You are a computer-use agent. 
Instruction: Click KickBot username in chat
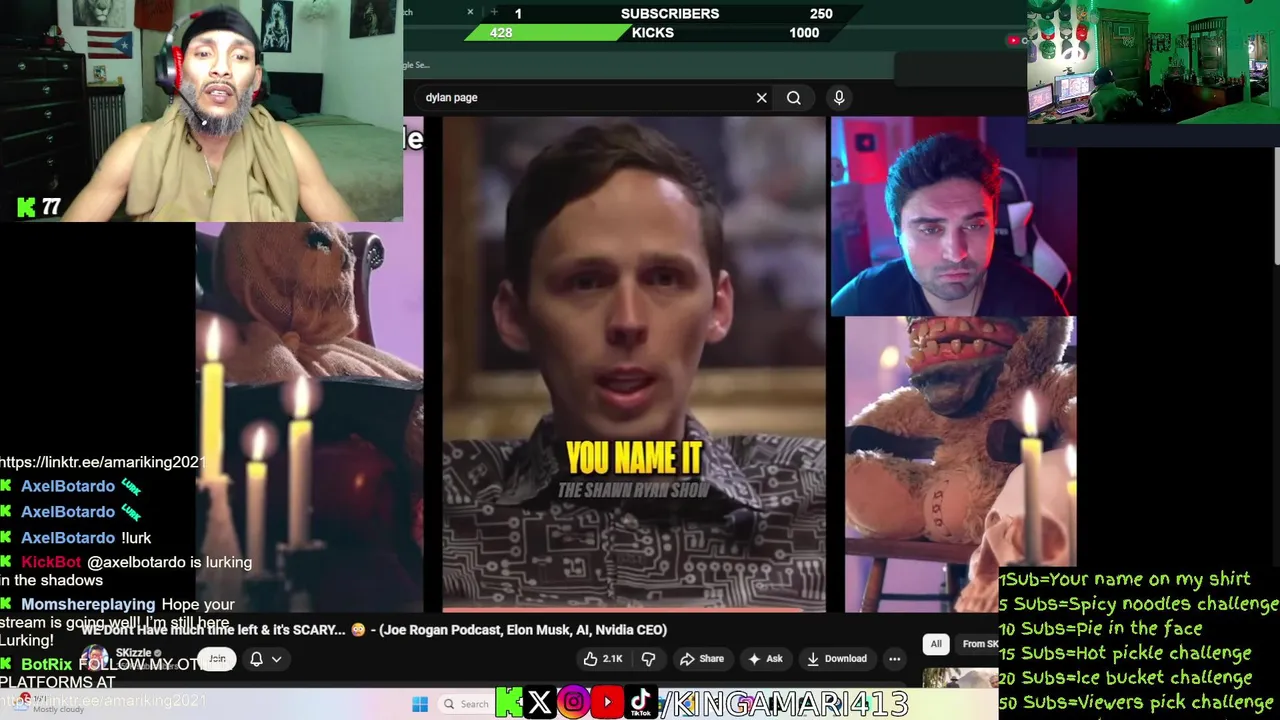pyautogui.click(x=51, y=562)
